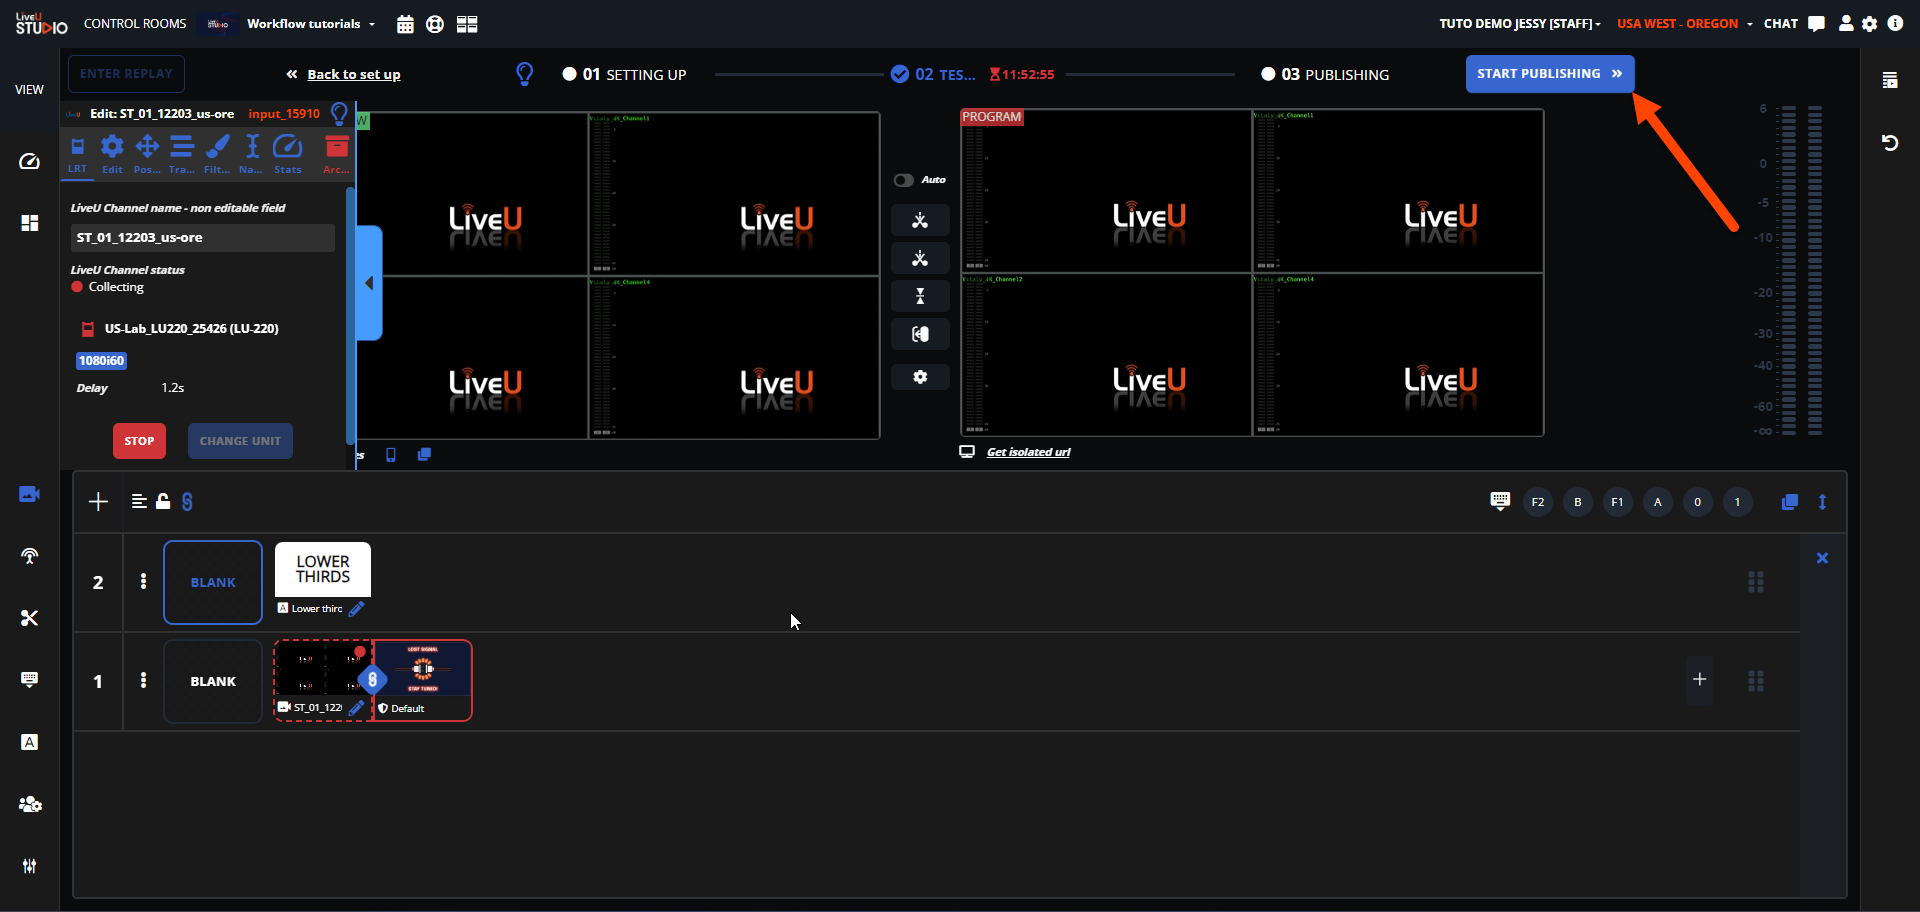Open the Edit gear tab

pos(112,155)
